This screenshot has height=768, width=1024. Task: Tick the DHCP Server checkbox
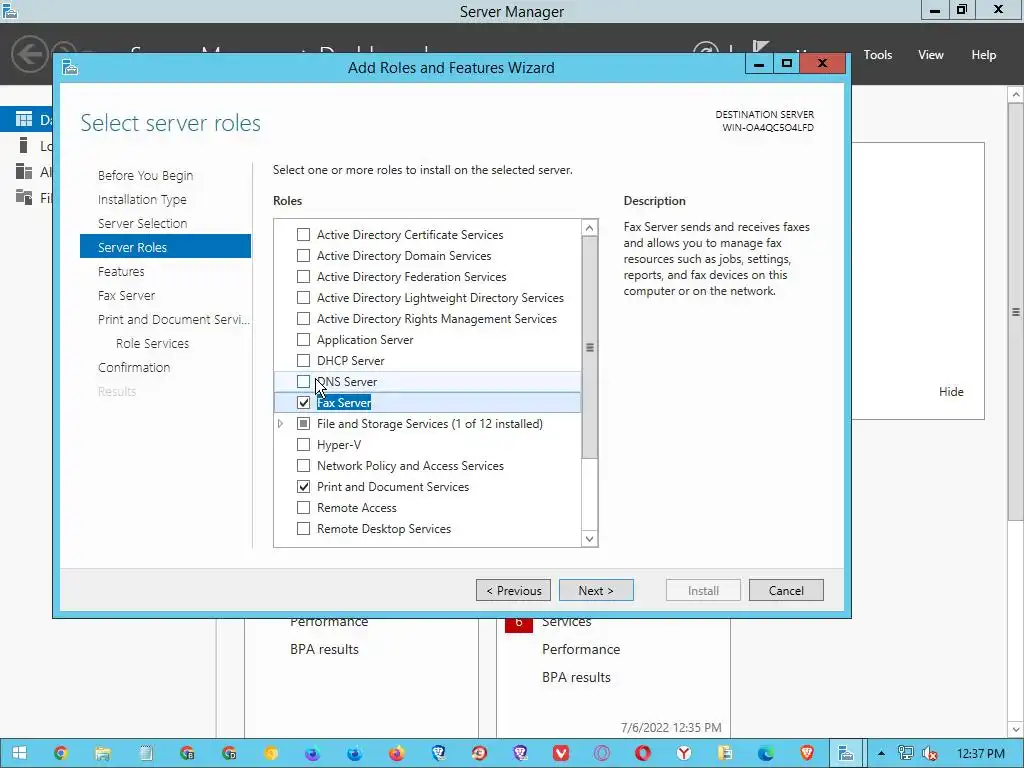point(303,360)
